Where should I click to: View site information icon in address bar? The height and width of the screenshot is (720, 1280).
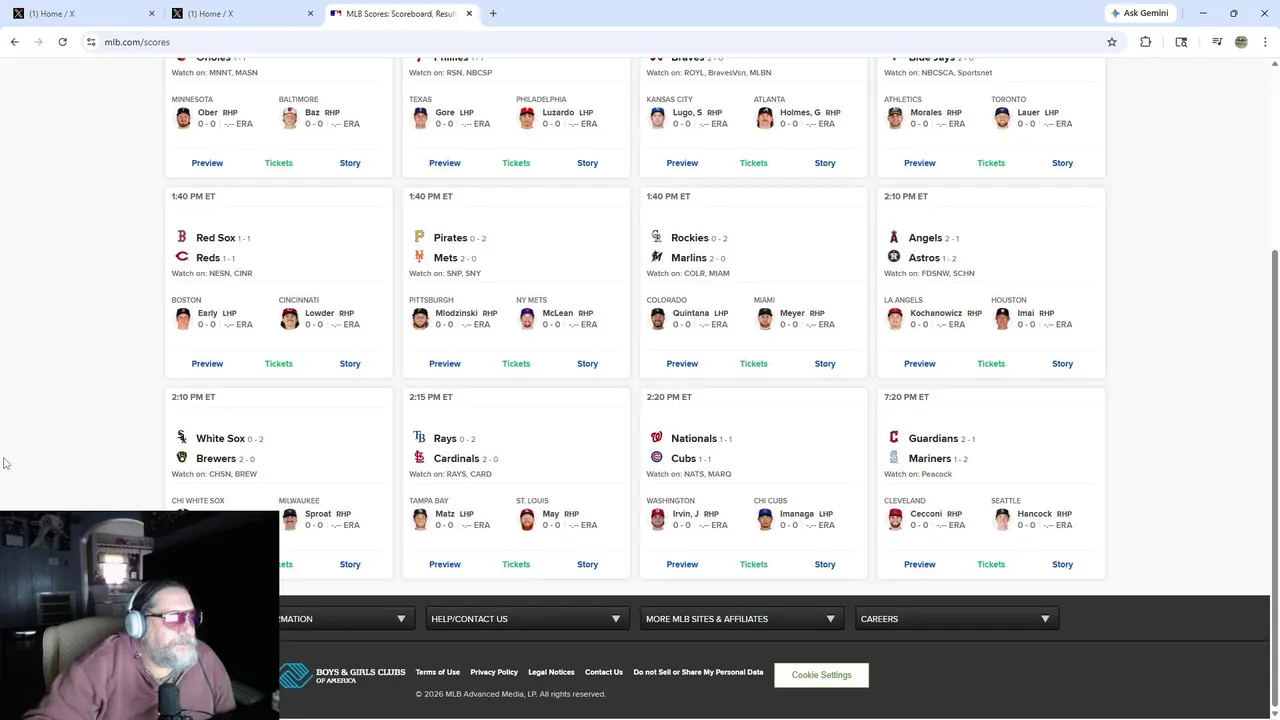click(x=91, y=42)
